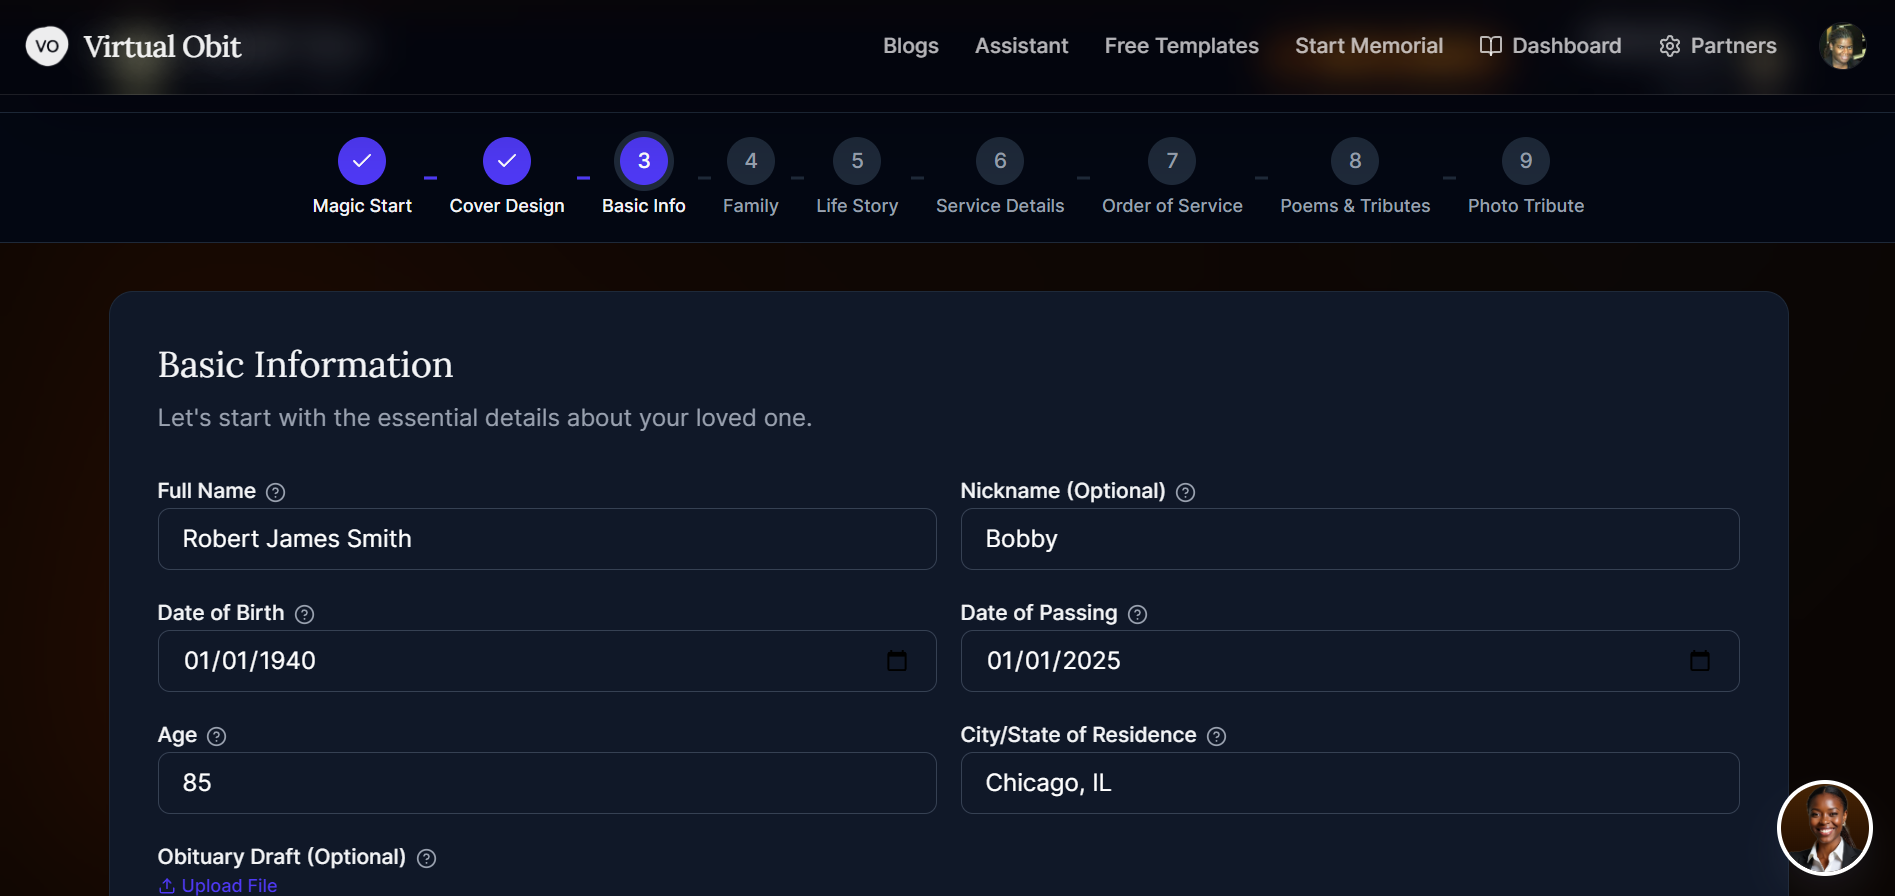1895x896 pixels.
Task: Click the Obituary Draft help icon
Action: coord(426,858)
